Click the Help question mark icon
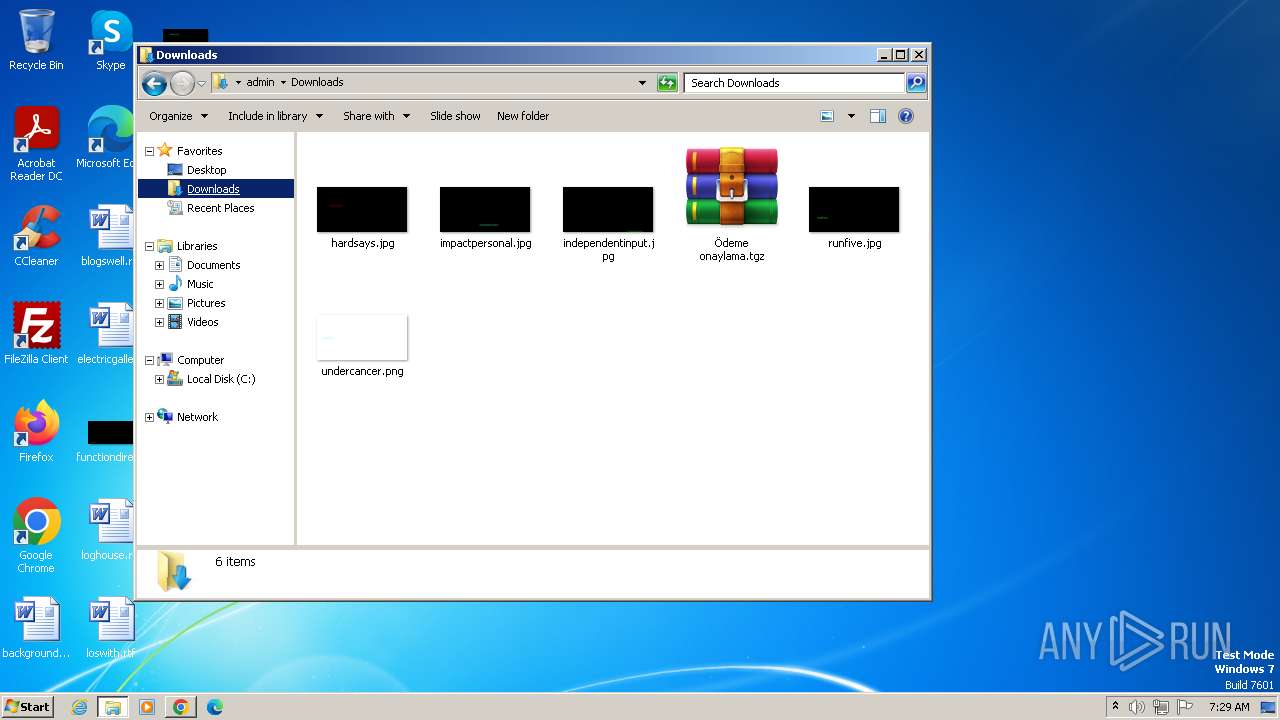This screenshot has width=1280, height=720. 906,116
